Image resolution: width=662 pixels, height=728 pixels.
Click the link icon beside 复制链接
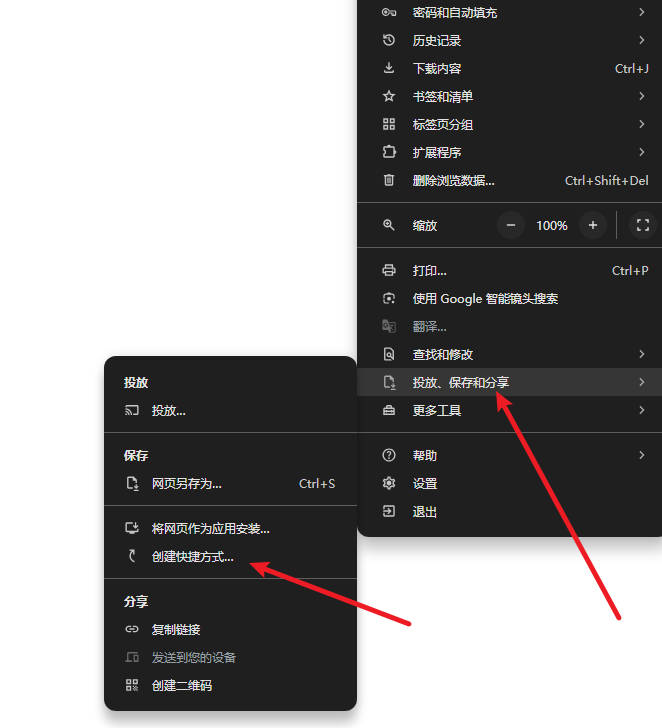coord(132,630)
